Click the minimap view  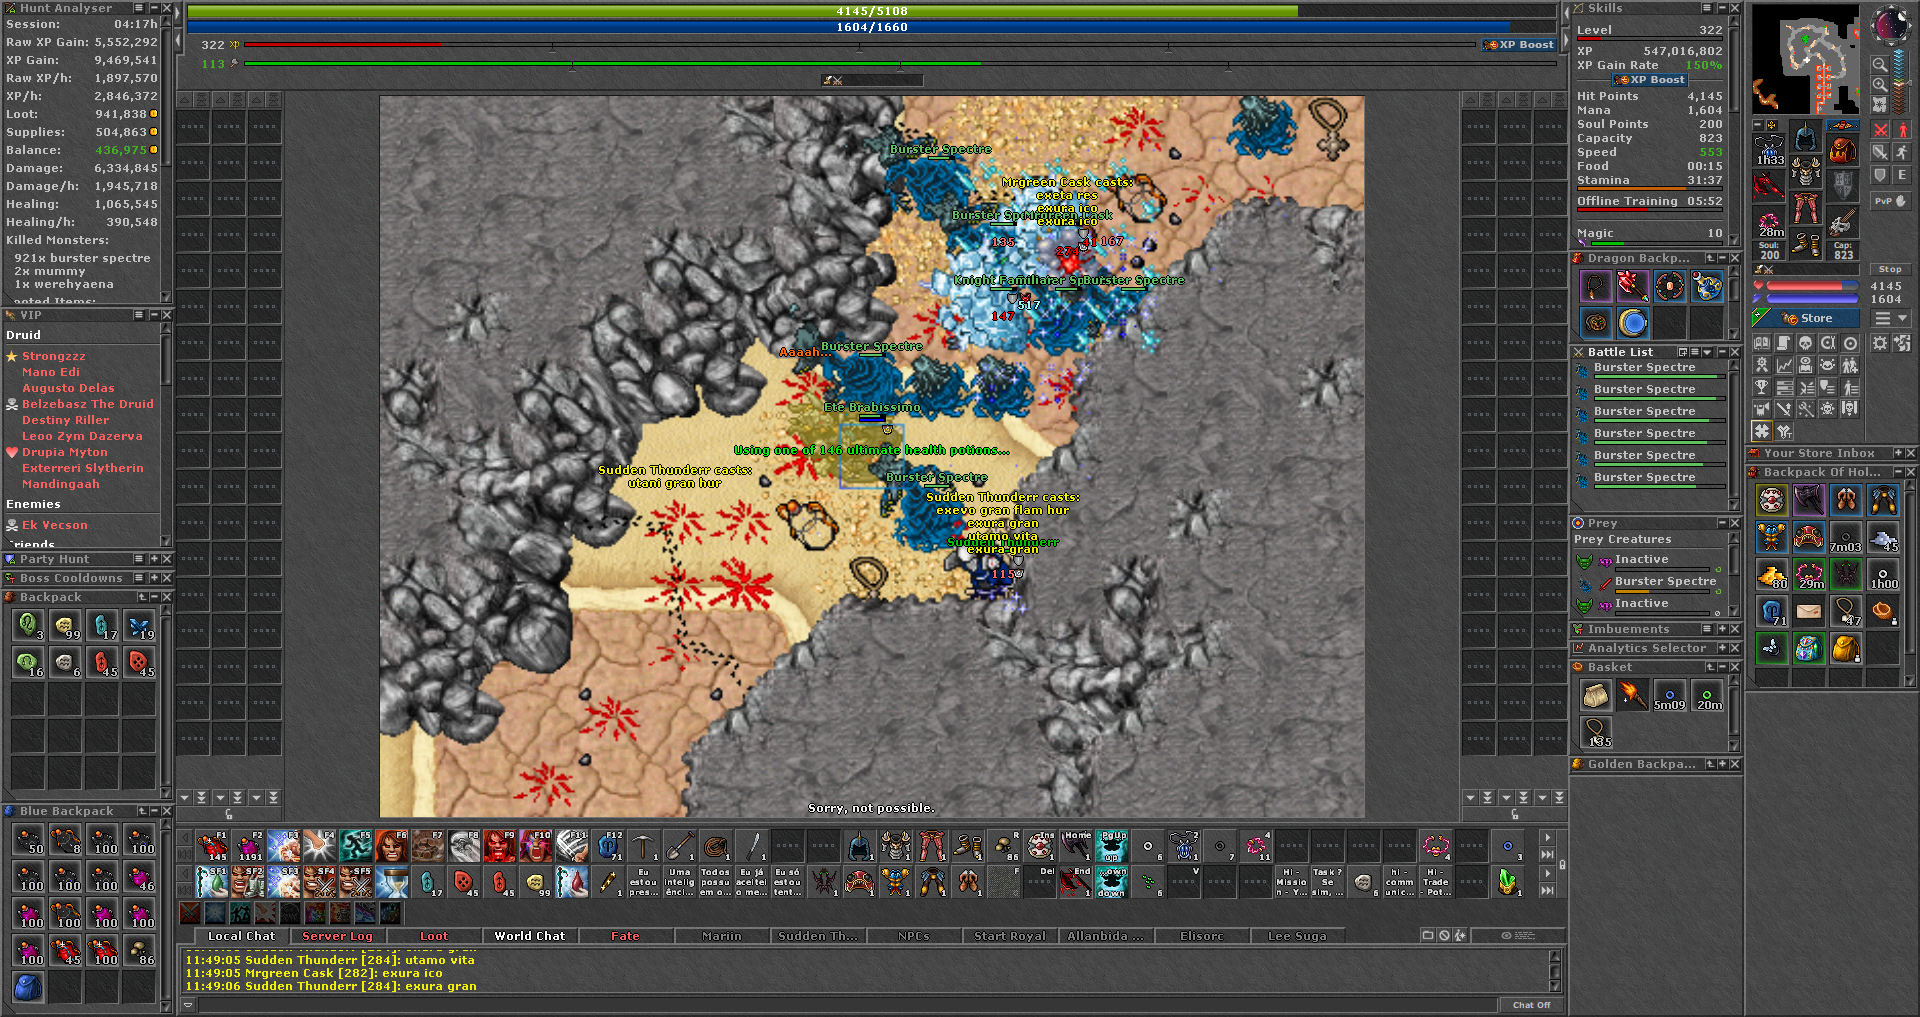click(x=1808, y=58)
